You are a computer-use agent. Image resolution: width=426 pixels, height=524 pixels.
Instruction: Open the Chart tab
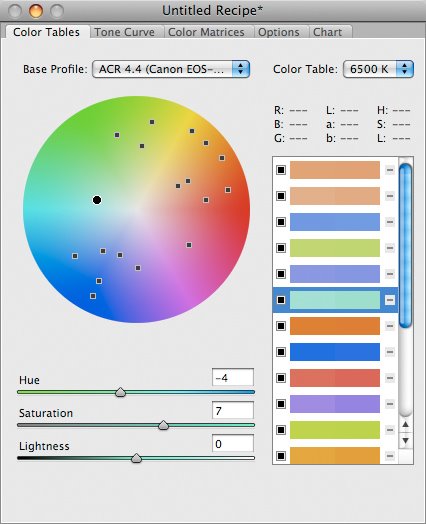(327, 32)
